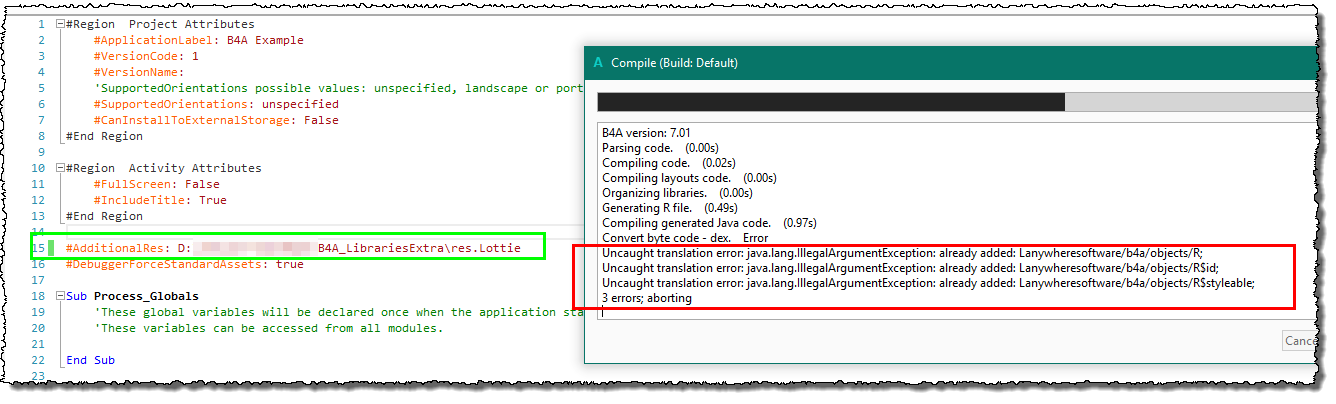Viewport: 1336px width, 404px height.
Task: Click the #SupportedOrientations: unspecified line
Action: tap(216, 104)
